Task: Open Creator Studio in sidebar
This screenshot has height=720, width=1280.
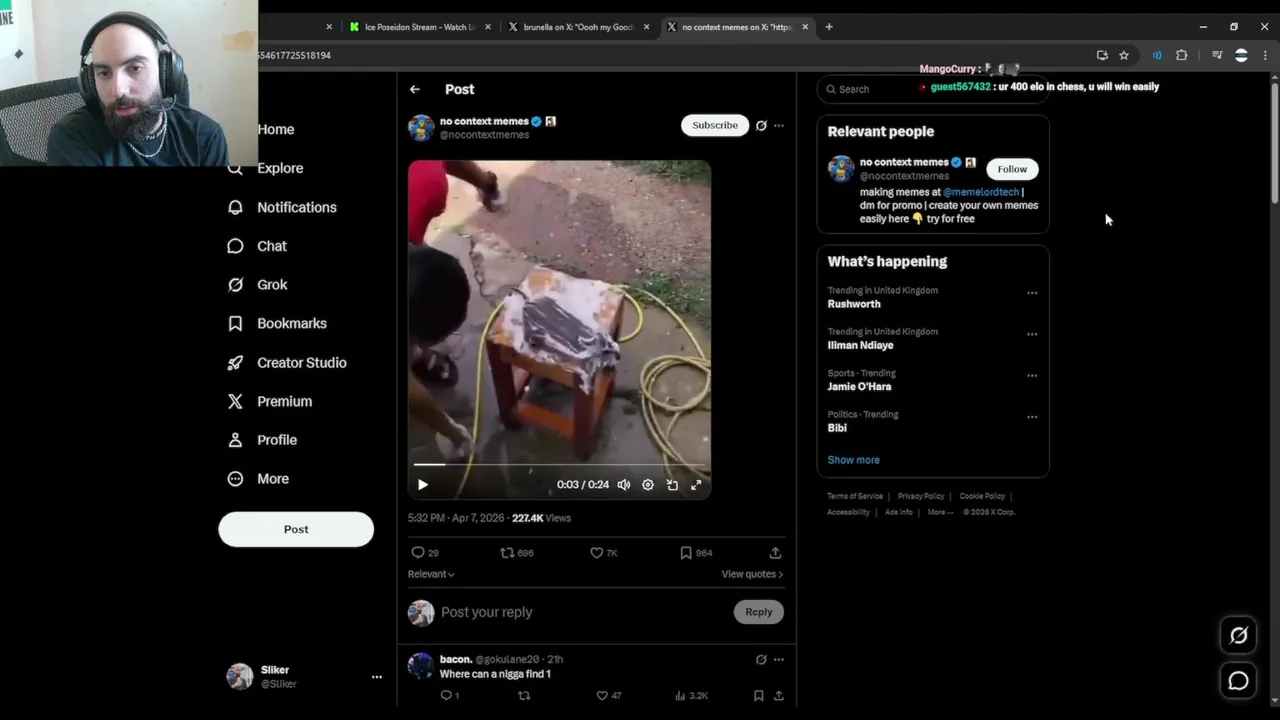Action: pos(287,363)
